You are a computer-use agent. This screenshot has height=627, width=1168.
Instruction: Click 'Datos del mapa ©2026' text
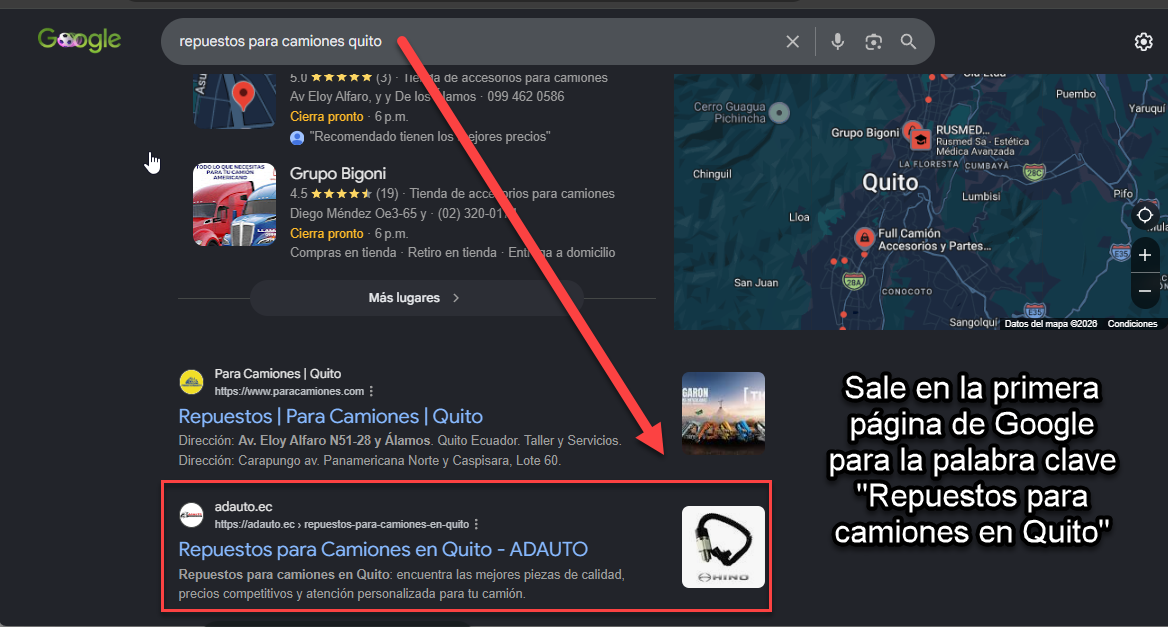(x=1050, y=324)
